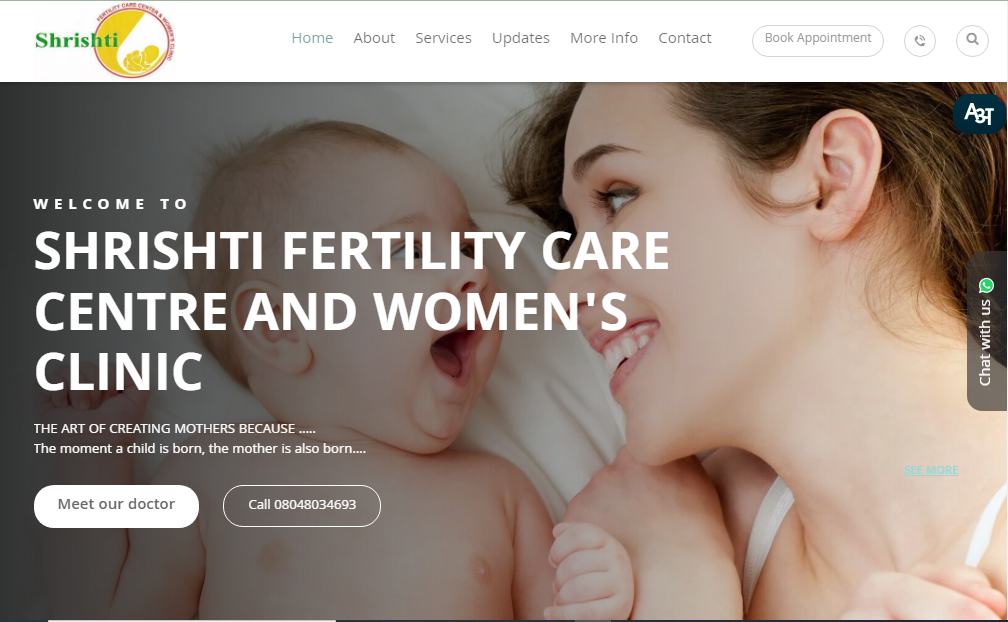Go to the Home menu item
This screenshot has height=622, width=1008.
coord(312,38)
